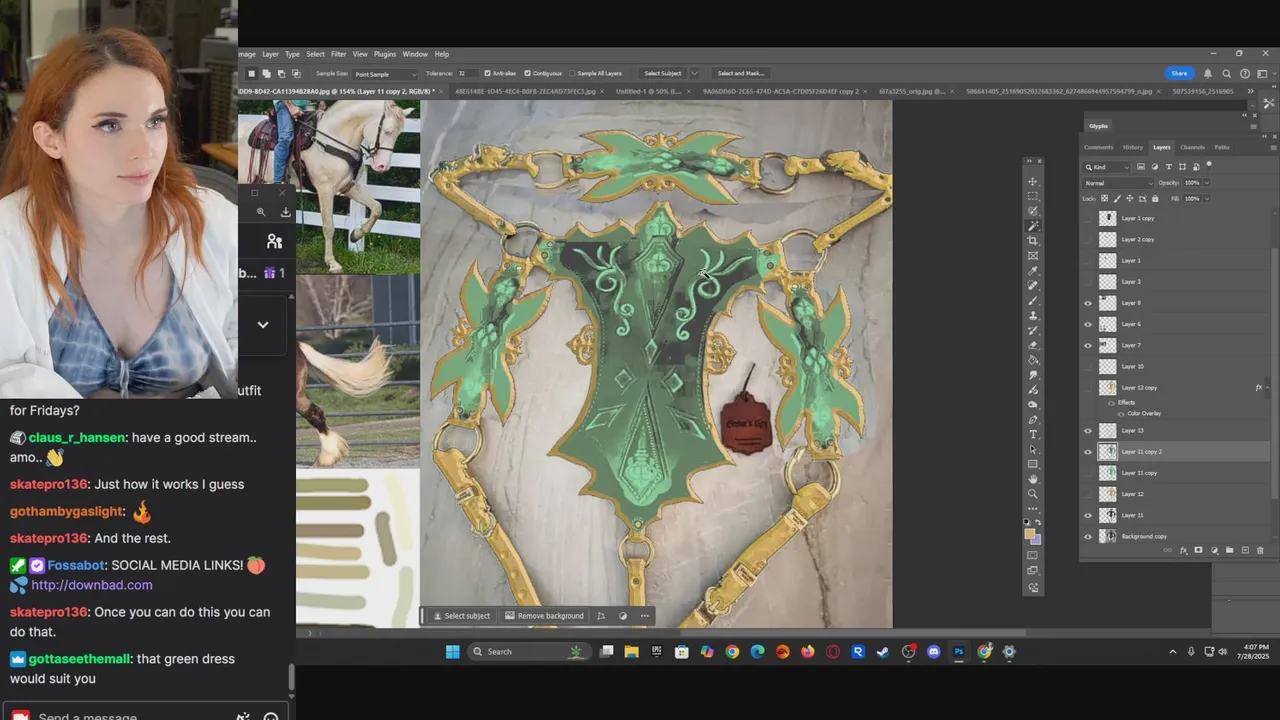Click Select Subject in options bar
The width and height of the screenshot is (1280, 720).
pyautogui.click(x=662, y=73)
